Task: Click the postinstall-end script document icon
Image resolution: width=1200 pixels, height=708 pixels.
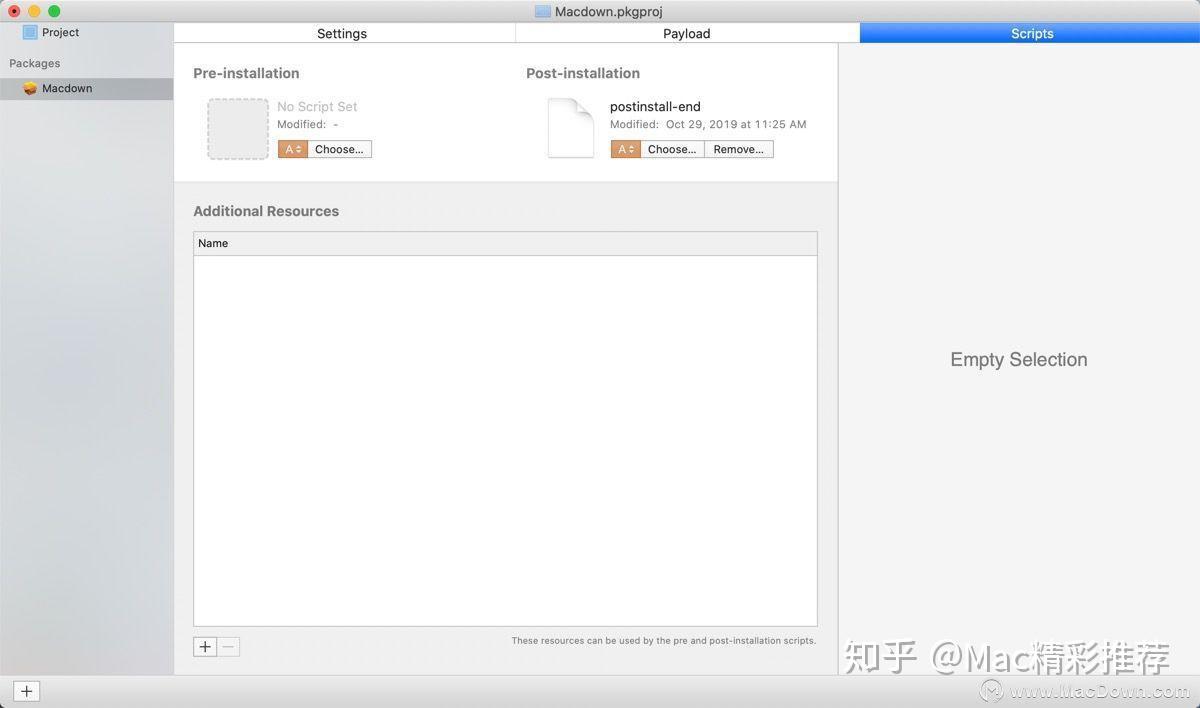Action: 570,127
